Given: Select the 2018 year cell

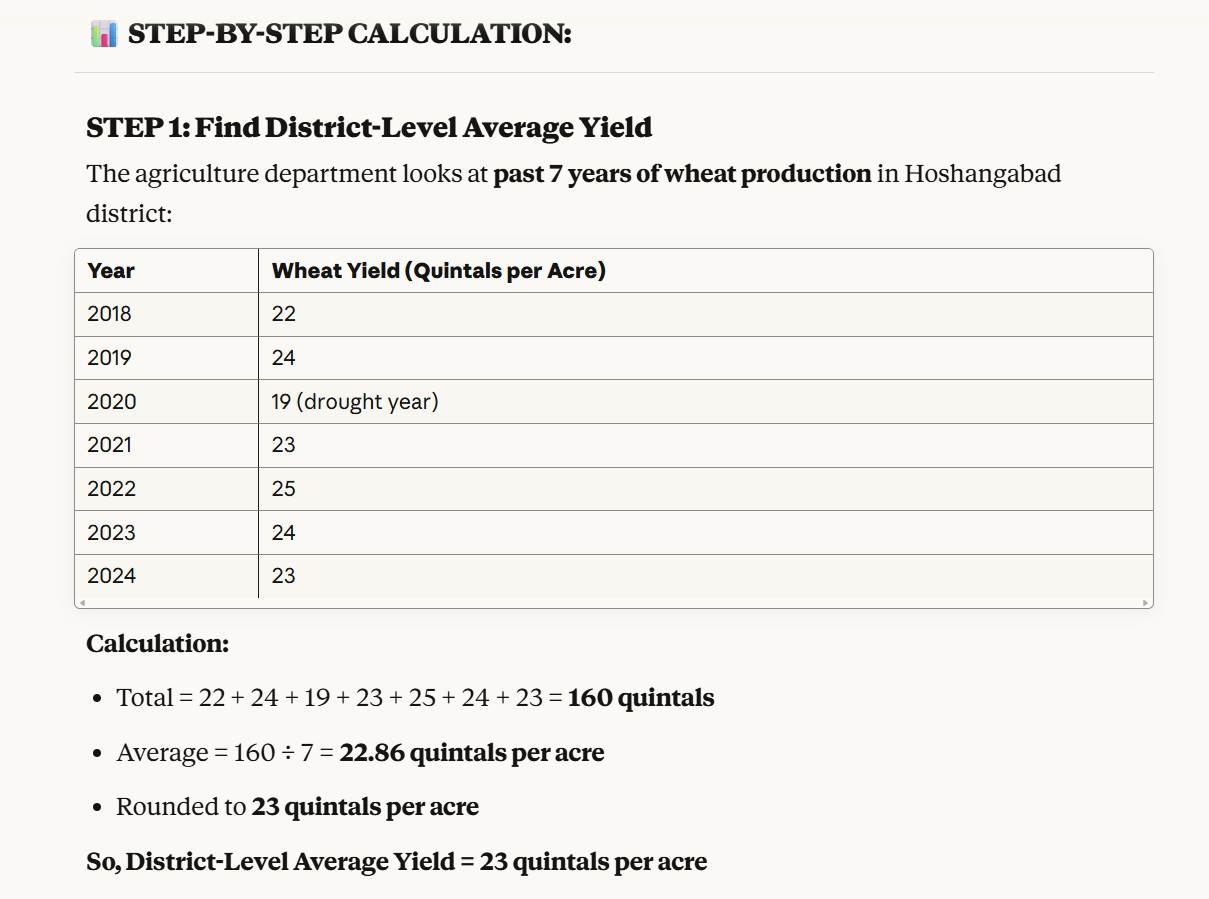Looking at the screenshot, I should tap(110, 314).
